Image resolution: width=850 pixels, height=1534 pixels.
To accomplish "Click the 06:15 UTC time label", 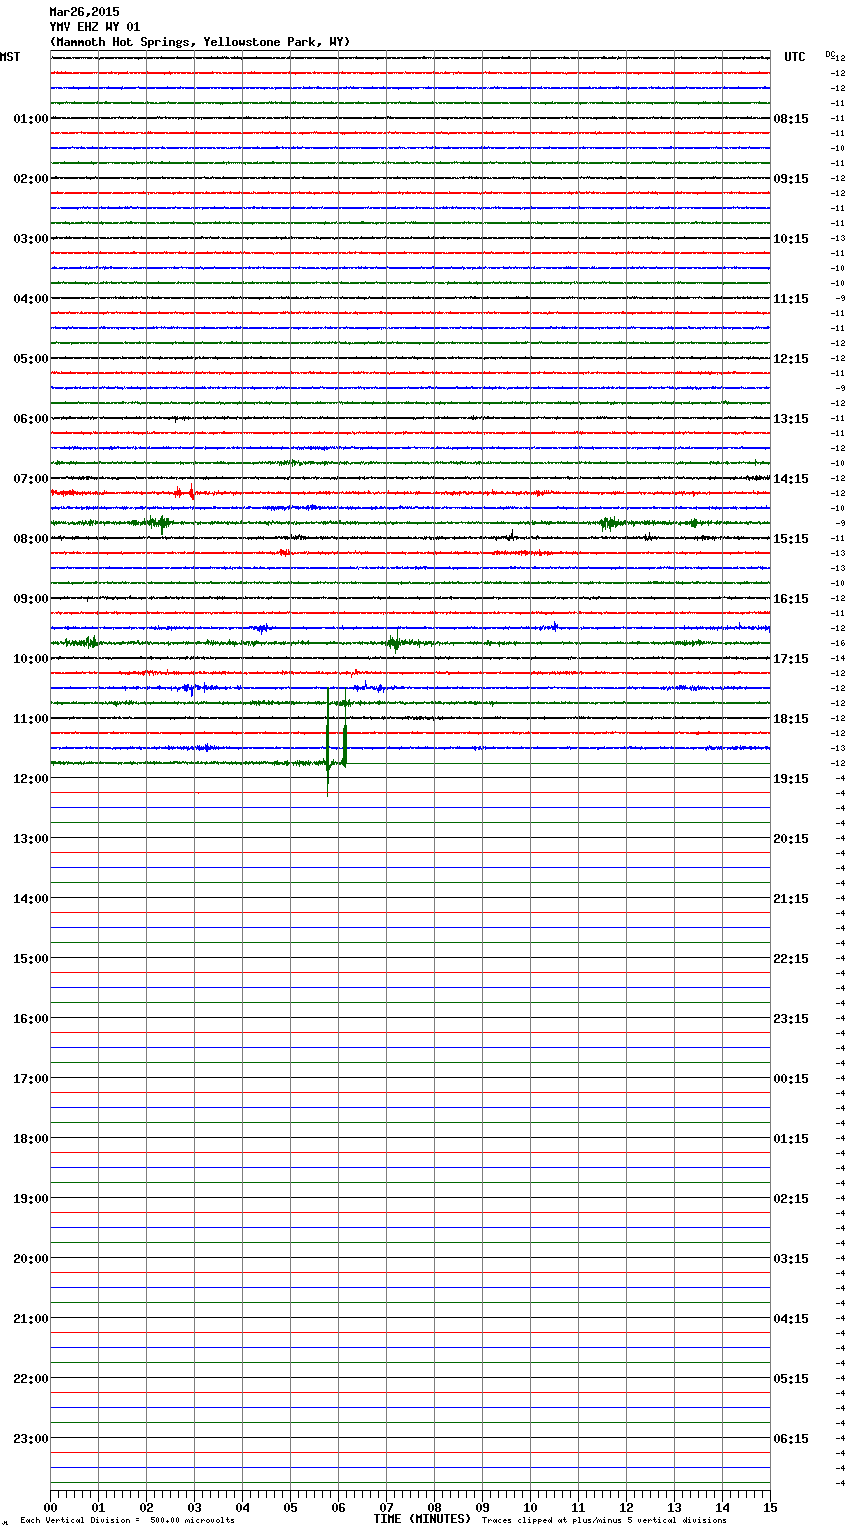I will pos(791,1439).
